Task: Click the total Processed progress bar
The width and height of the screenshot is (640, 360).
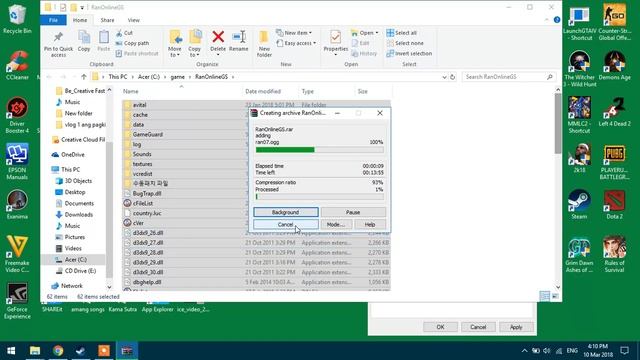Action: (319, 197)
